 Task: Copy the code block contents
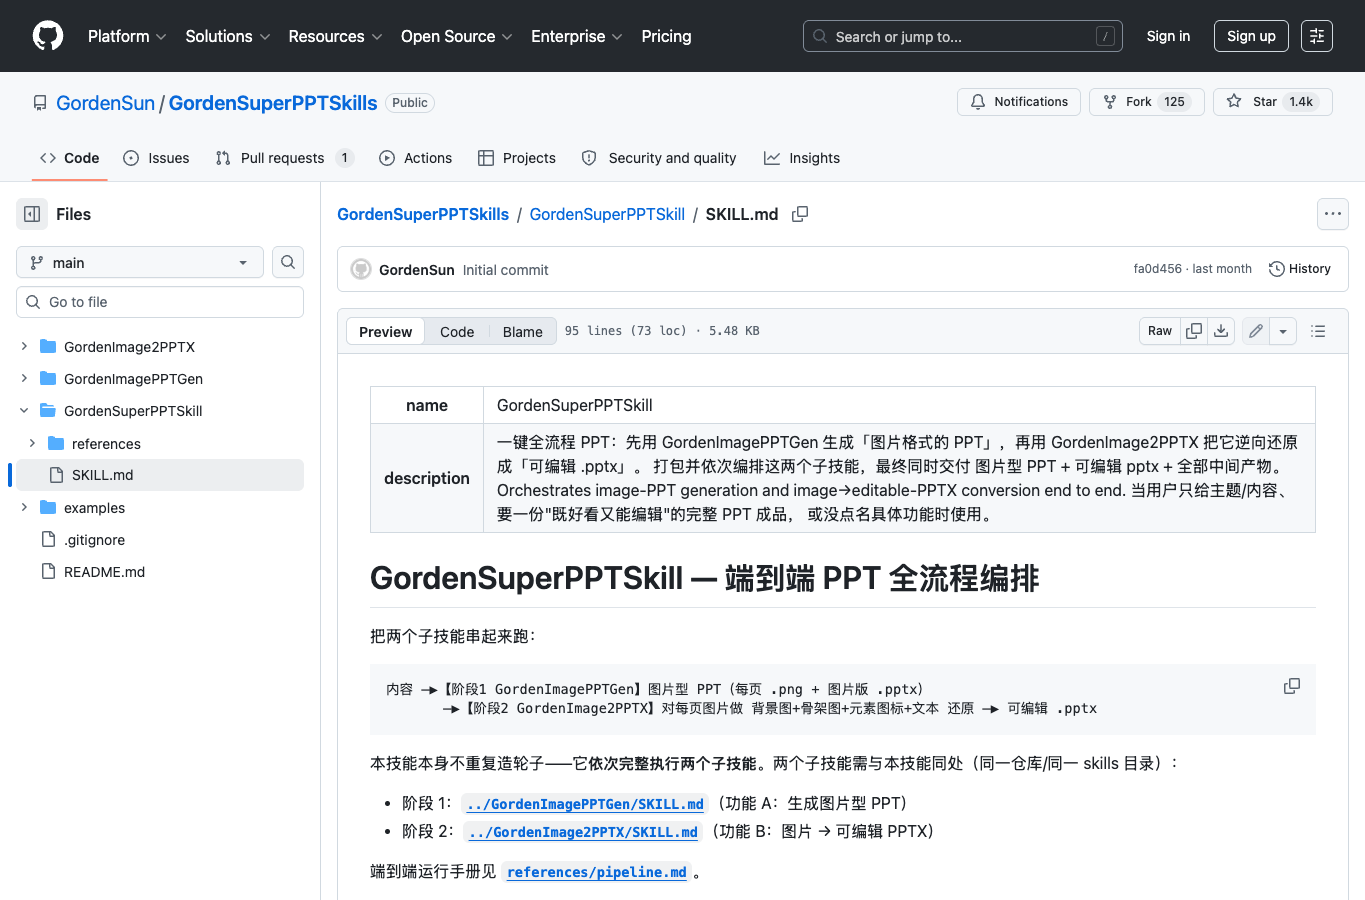(x=1292, y=686)
